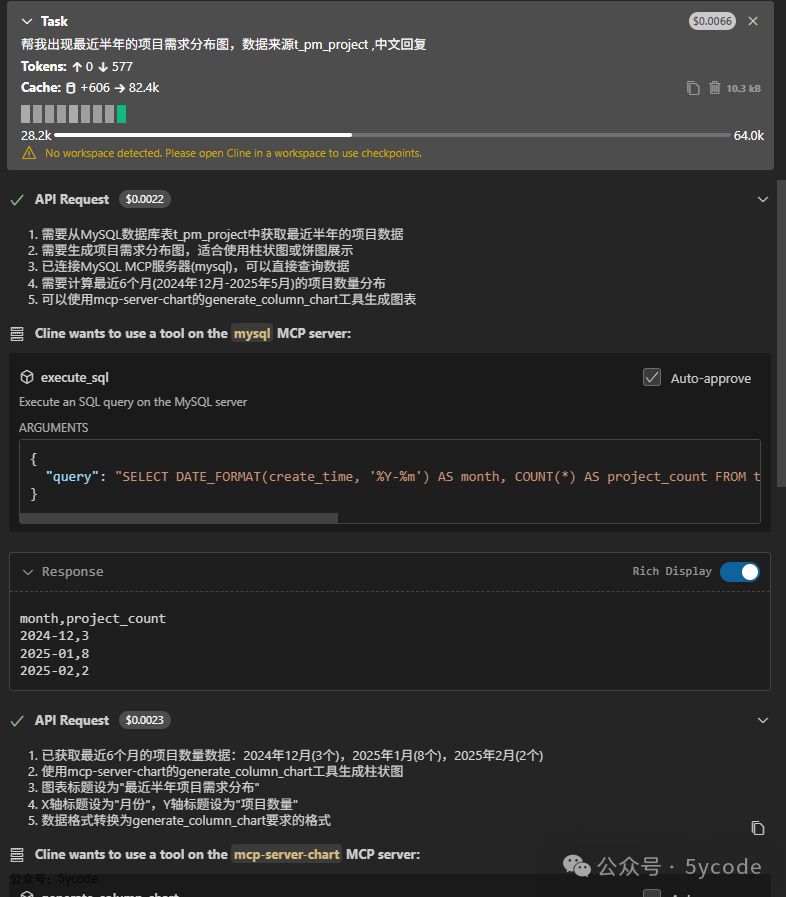786x897 pixels.
Task: Click the 2025-02,2 response row
Action: [54, 670]
